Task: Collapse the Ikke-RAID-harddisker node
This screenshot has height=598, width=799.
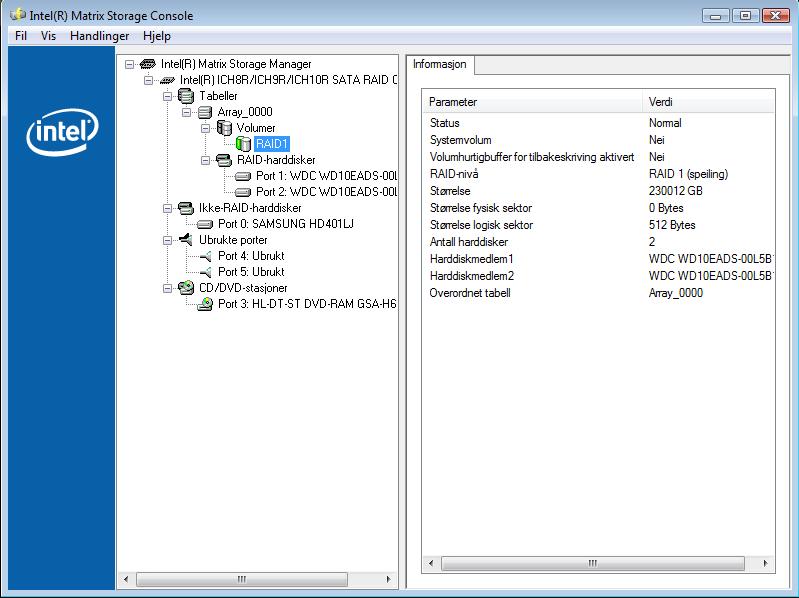Action: 167,208
